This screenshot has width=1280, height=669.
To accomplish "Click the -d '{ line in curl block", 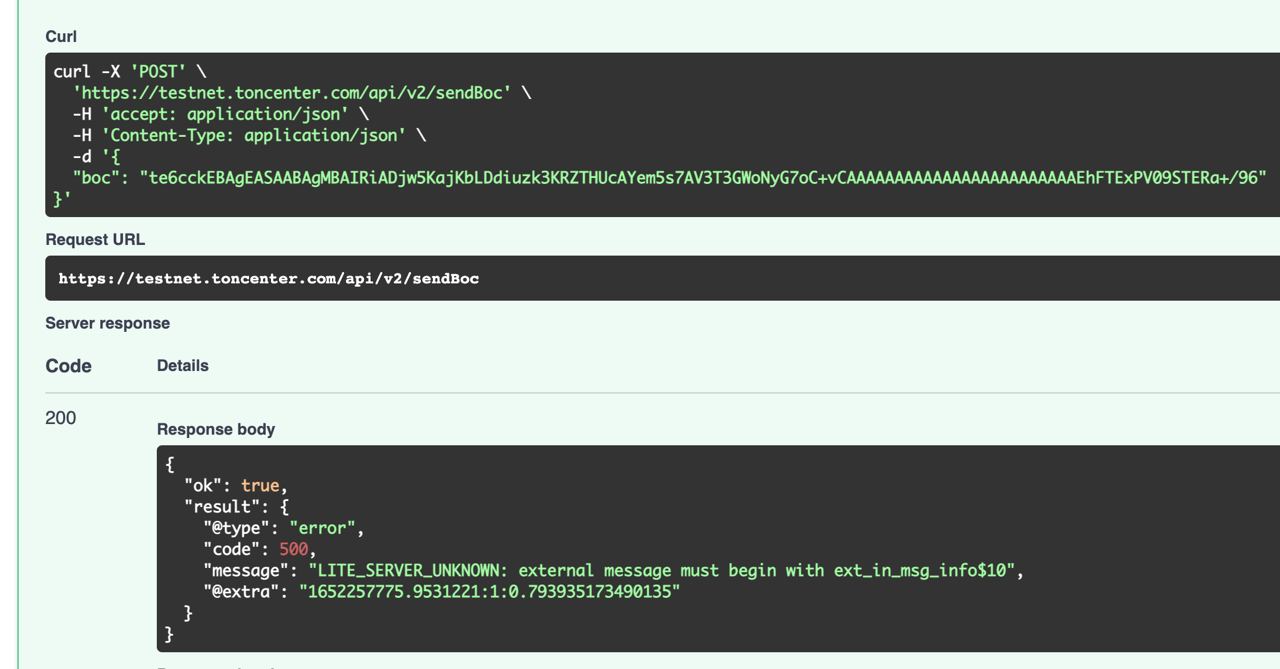I will tap(96, 157).
